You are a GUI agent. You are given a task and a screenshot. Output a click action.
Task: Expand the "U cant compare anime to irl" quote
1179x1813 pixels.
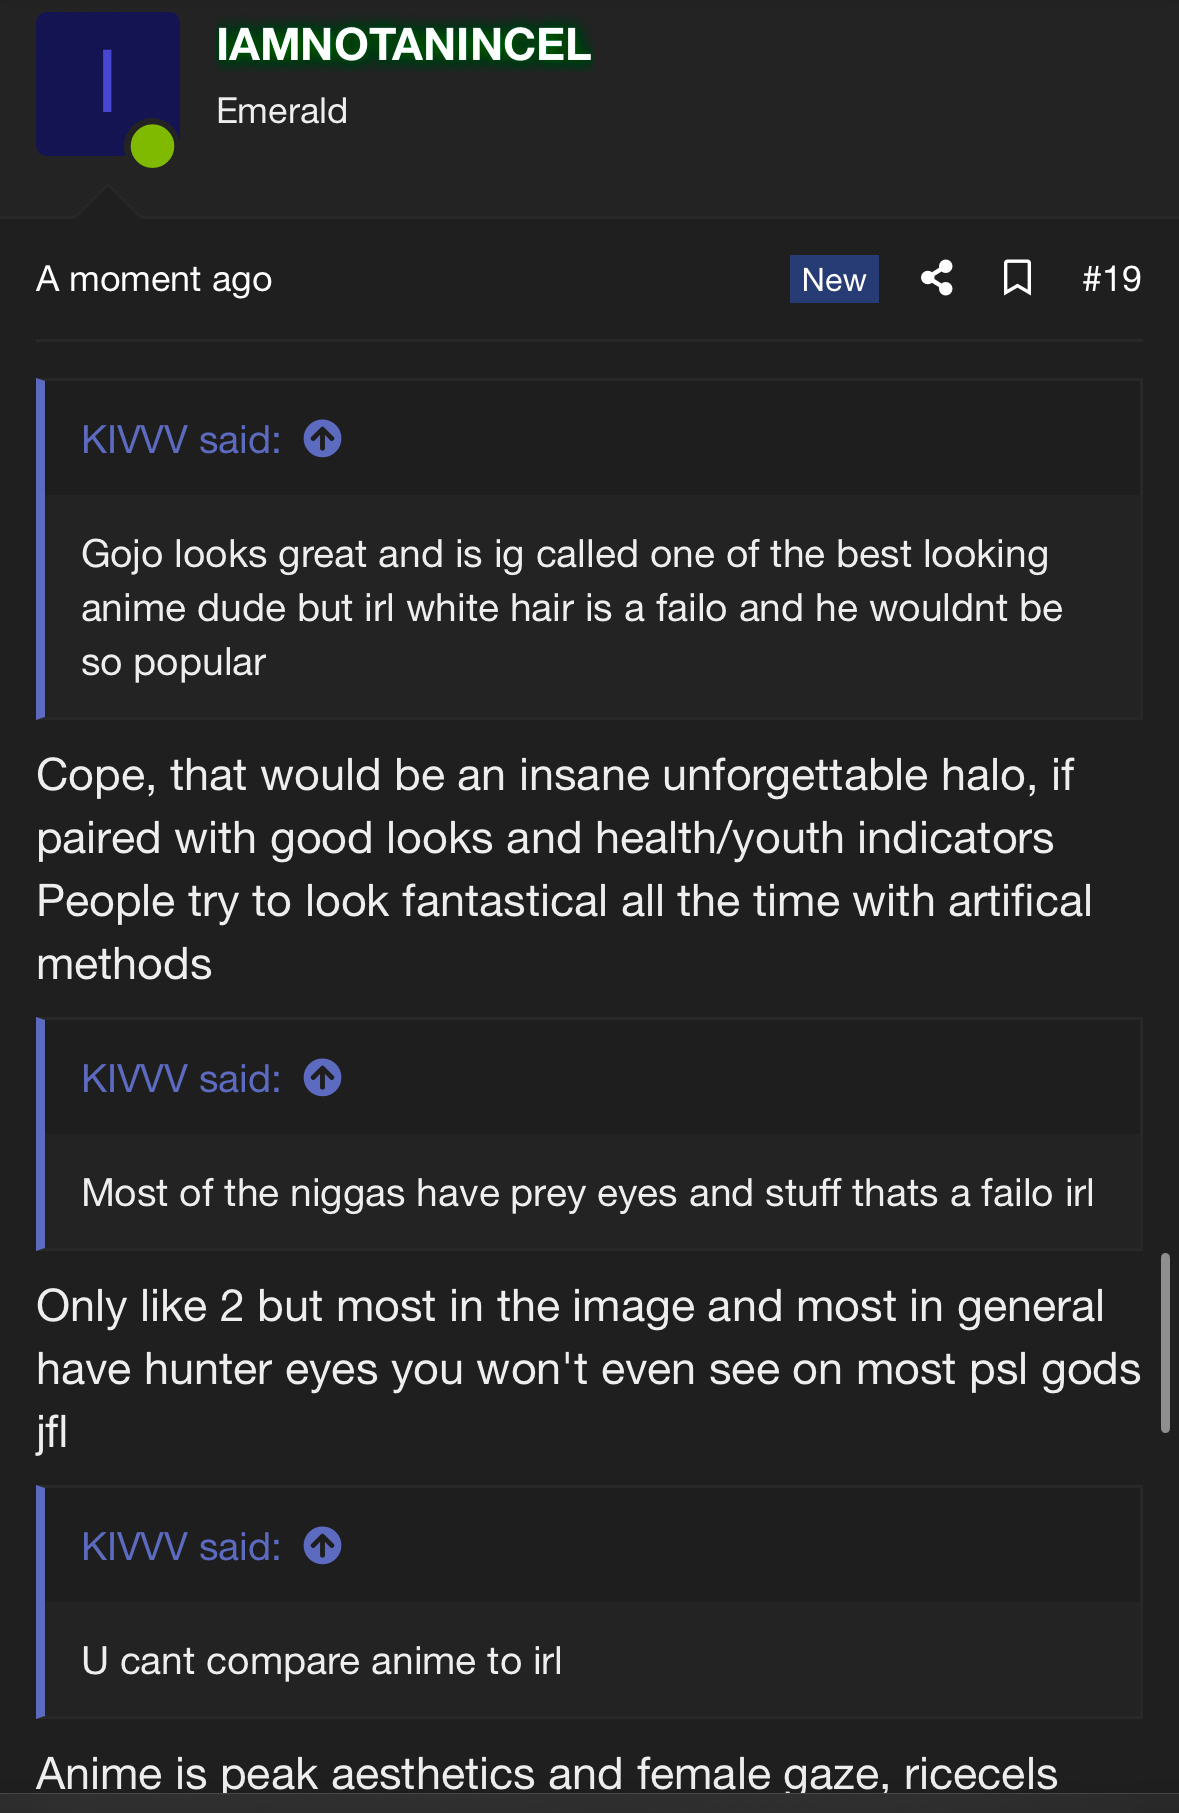[x=321, y=1661]
